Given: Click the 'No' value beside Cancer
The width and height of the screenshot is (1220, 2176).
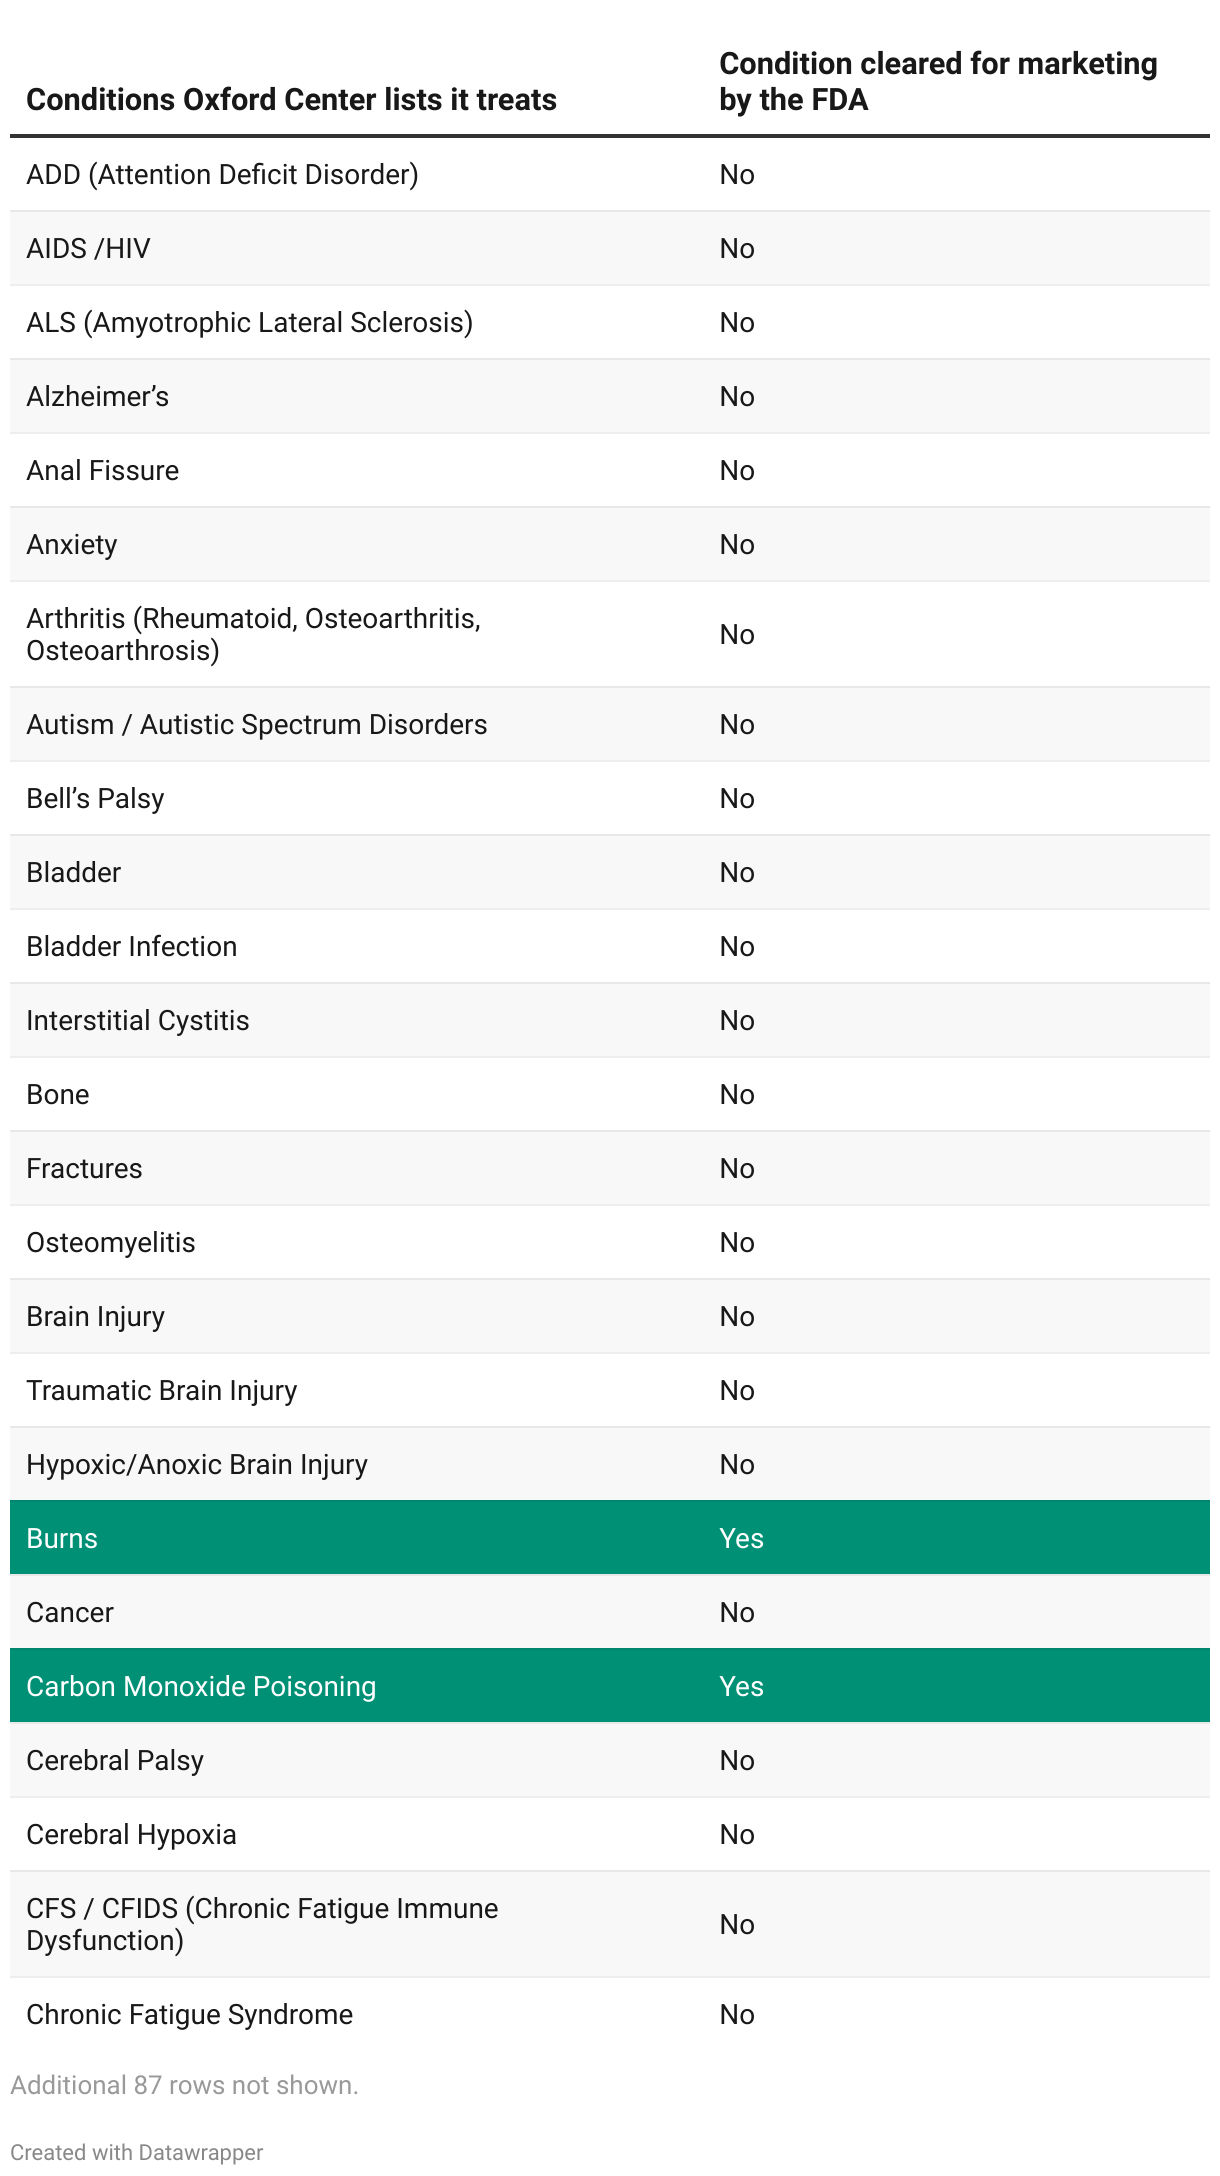Looking at the screenshot, I should click(737, 1612).
